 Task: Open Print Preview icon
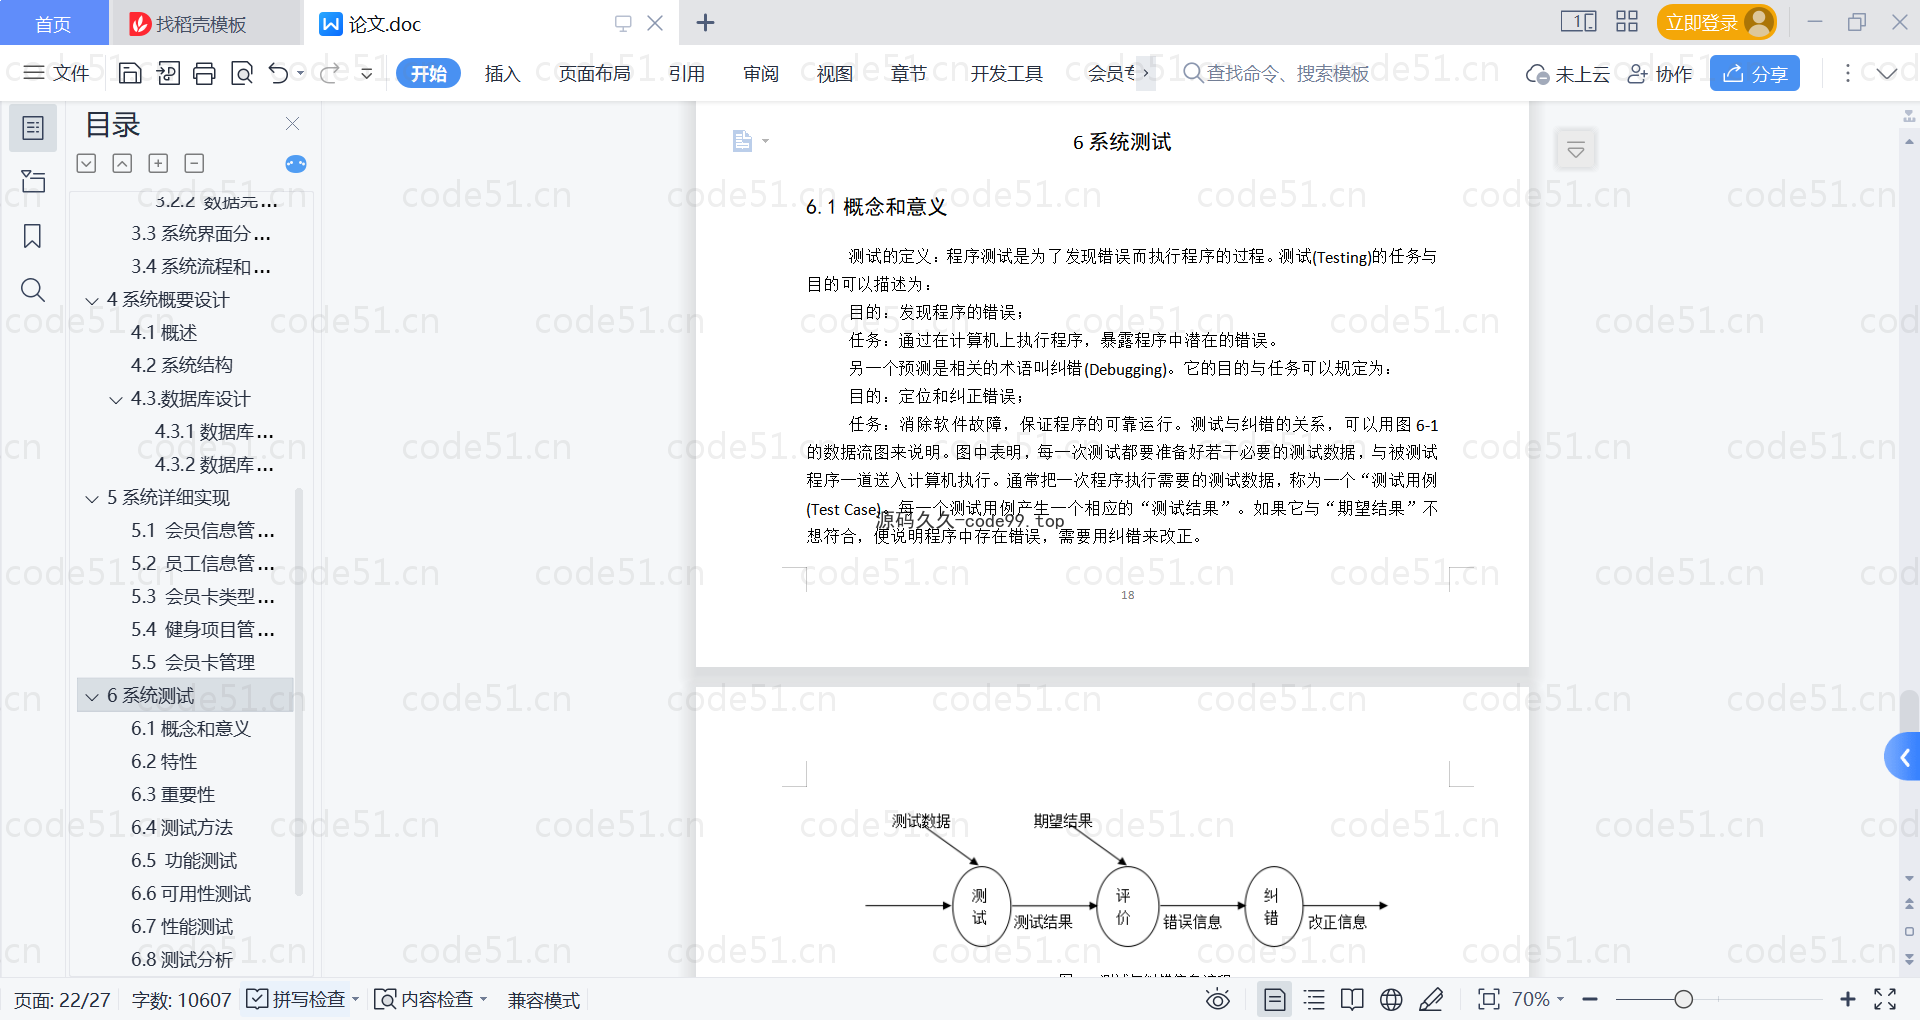coord(242,73)
